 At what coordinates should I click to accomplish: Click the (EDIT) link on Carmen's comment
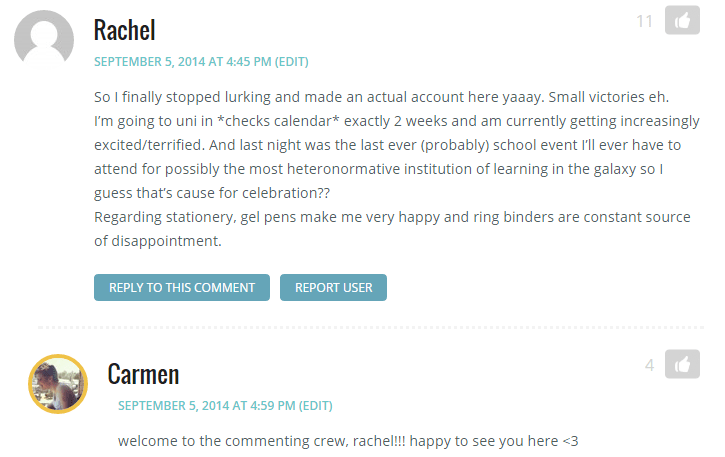pyautogui.click(x=316, y=406)
